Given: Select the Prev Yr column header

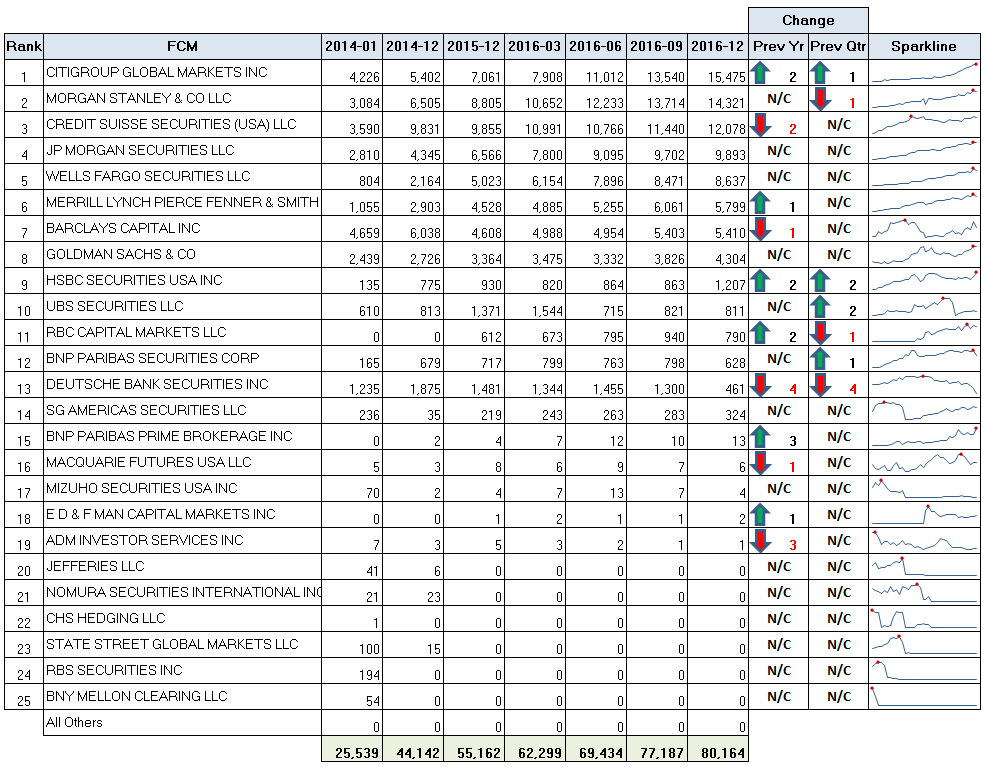Looking at the screenshot, I should (x=779, y=46).
